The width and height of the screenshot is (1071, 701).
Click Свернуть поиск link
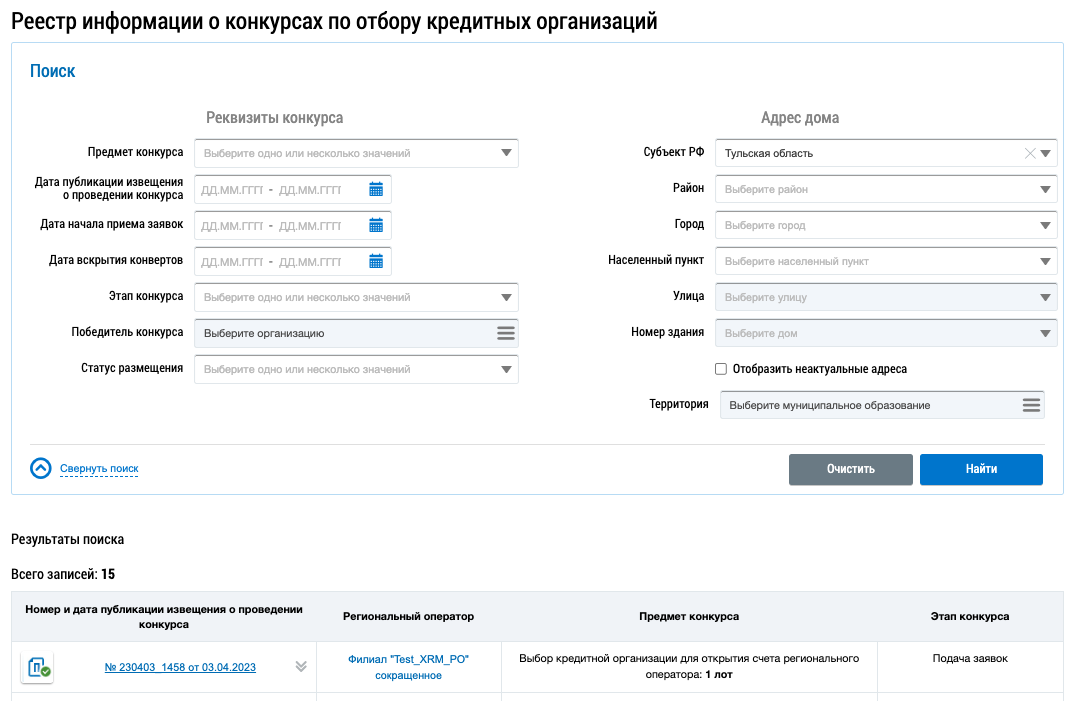[x=99, y=468]
